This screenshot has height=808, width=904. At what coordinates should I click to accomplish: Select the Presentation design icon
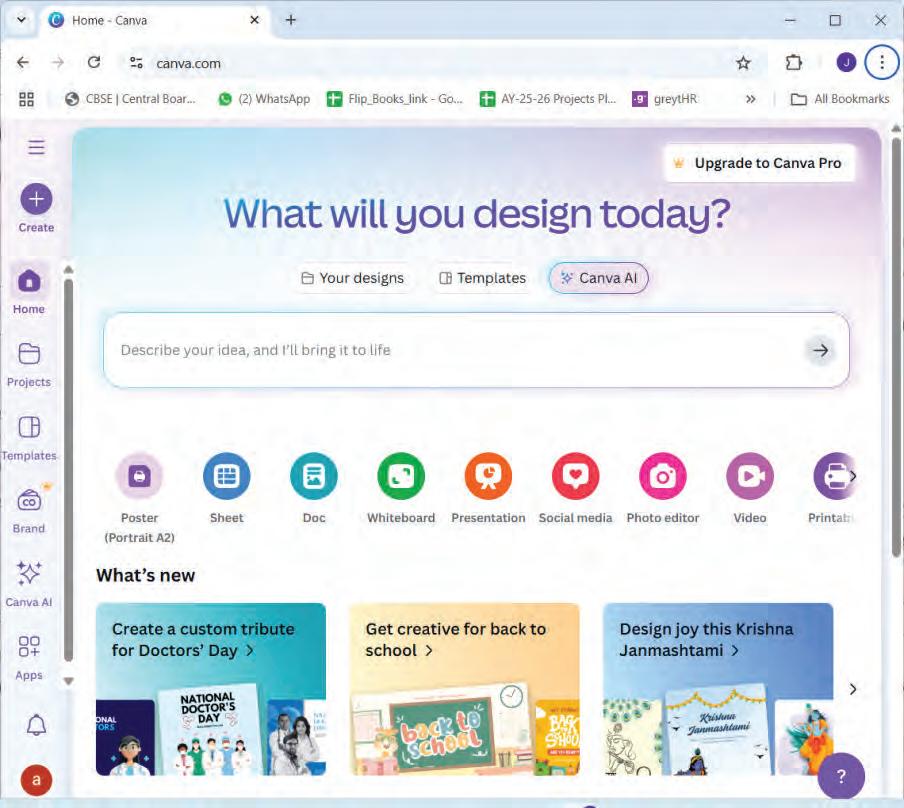[x=488, y=476]
